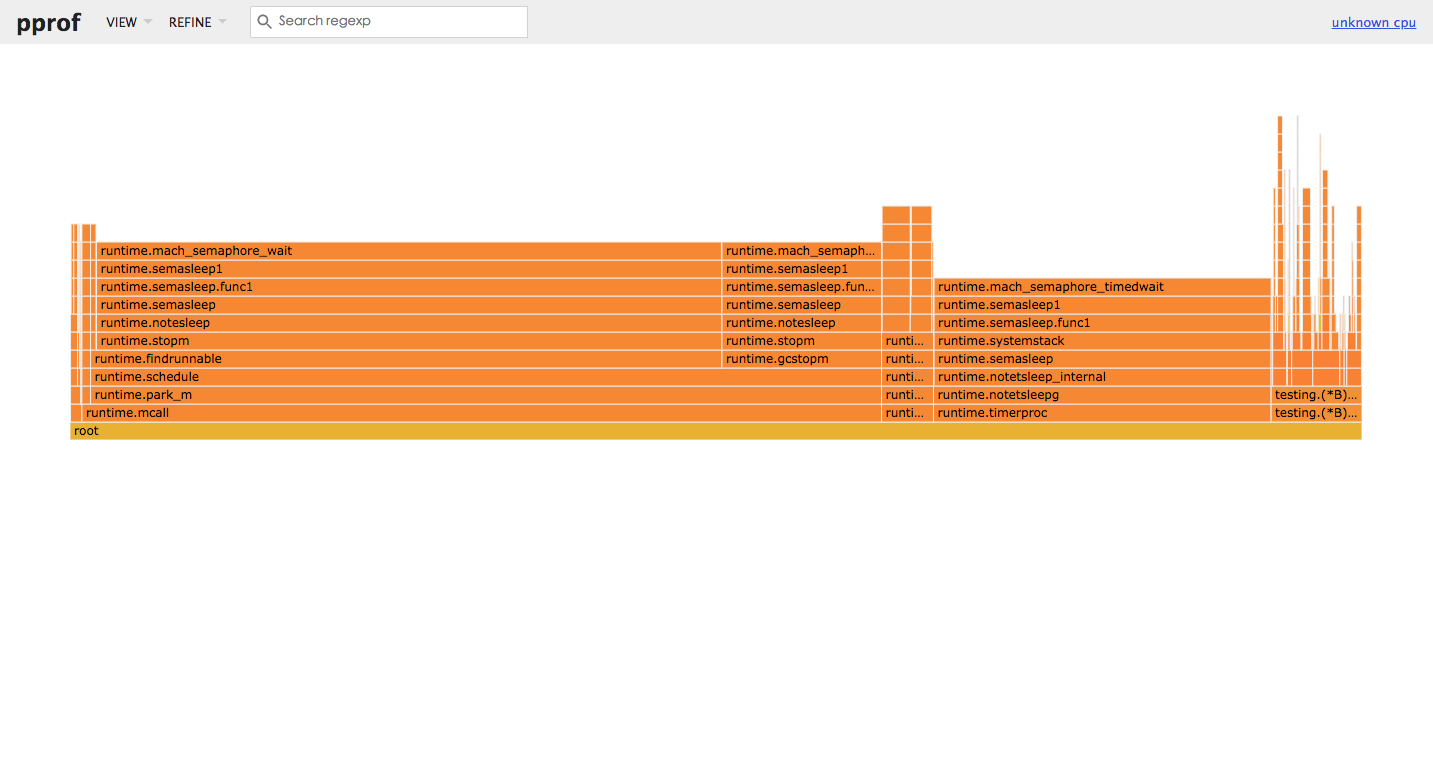
Task: Click the bottom testing.(*B) frame
Action: 1316,413
